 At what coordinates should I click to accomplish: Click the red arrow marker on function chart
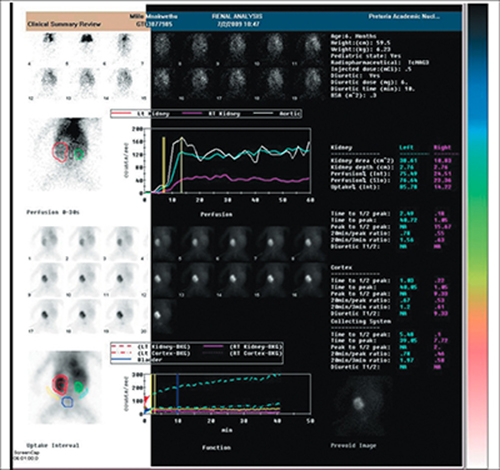[147, 399]
